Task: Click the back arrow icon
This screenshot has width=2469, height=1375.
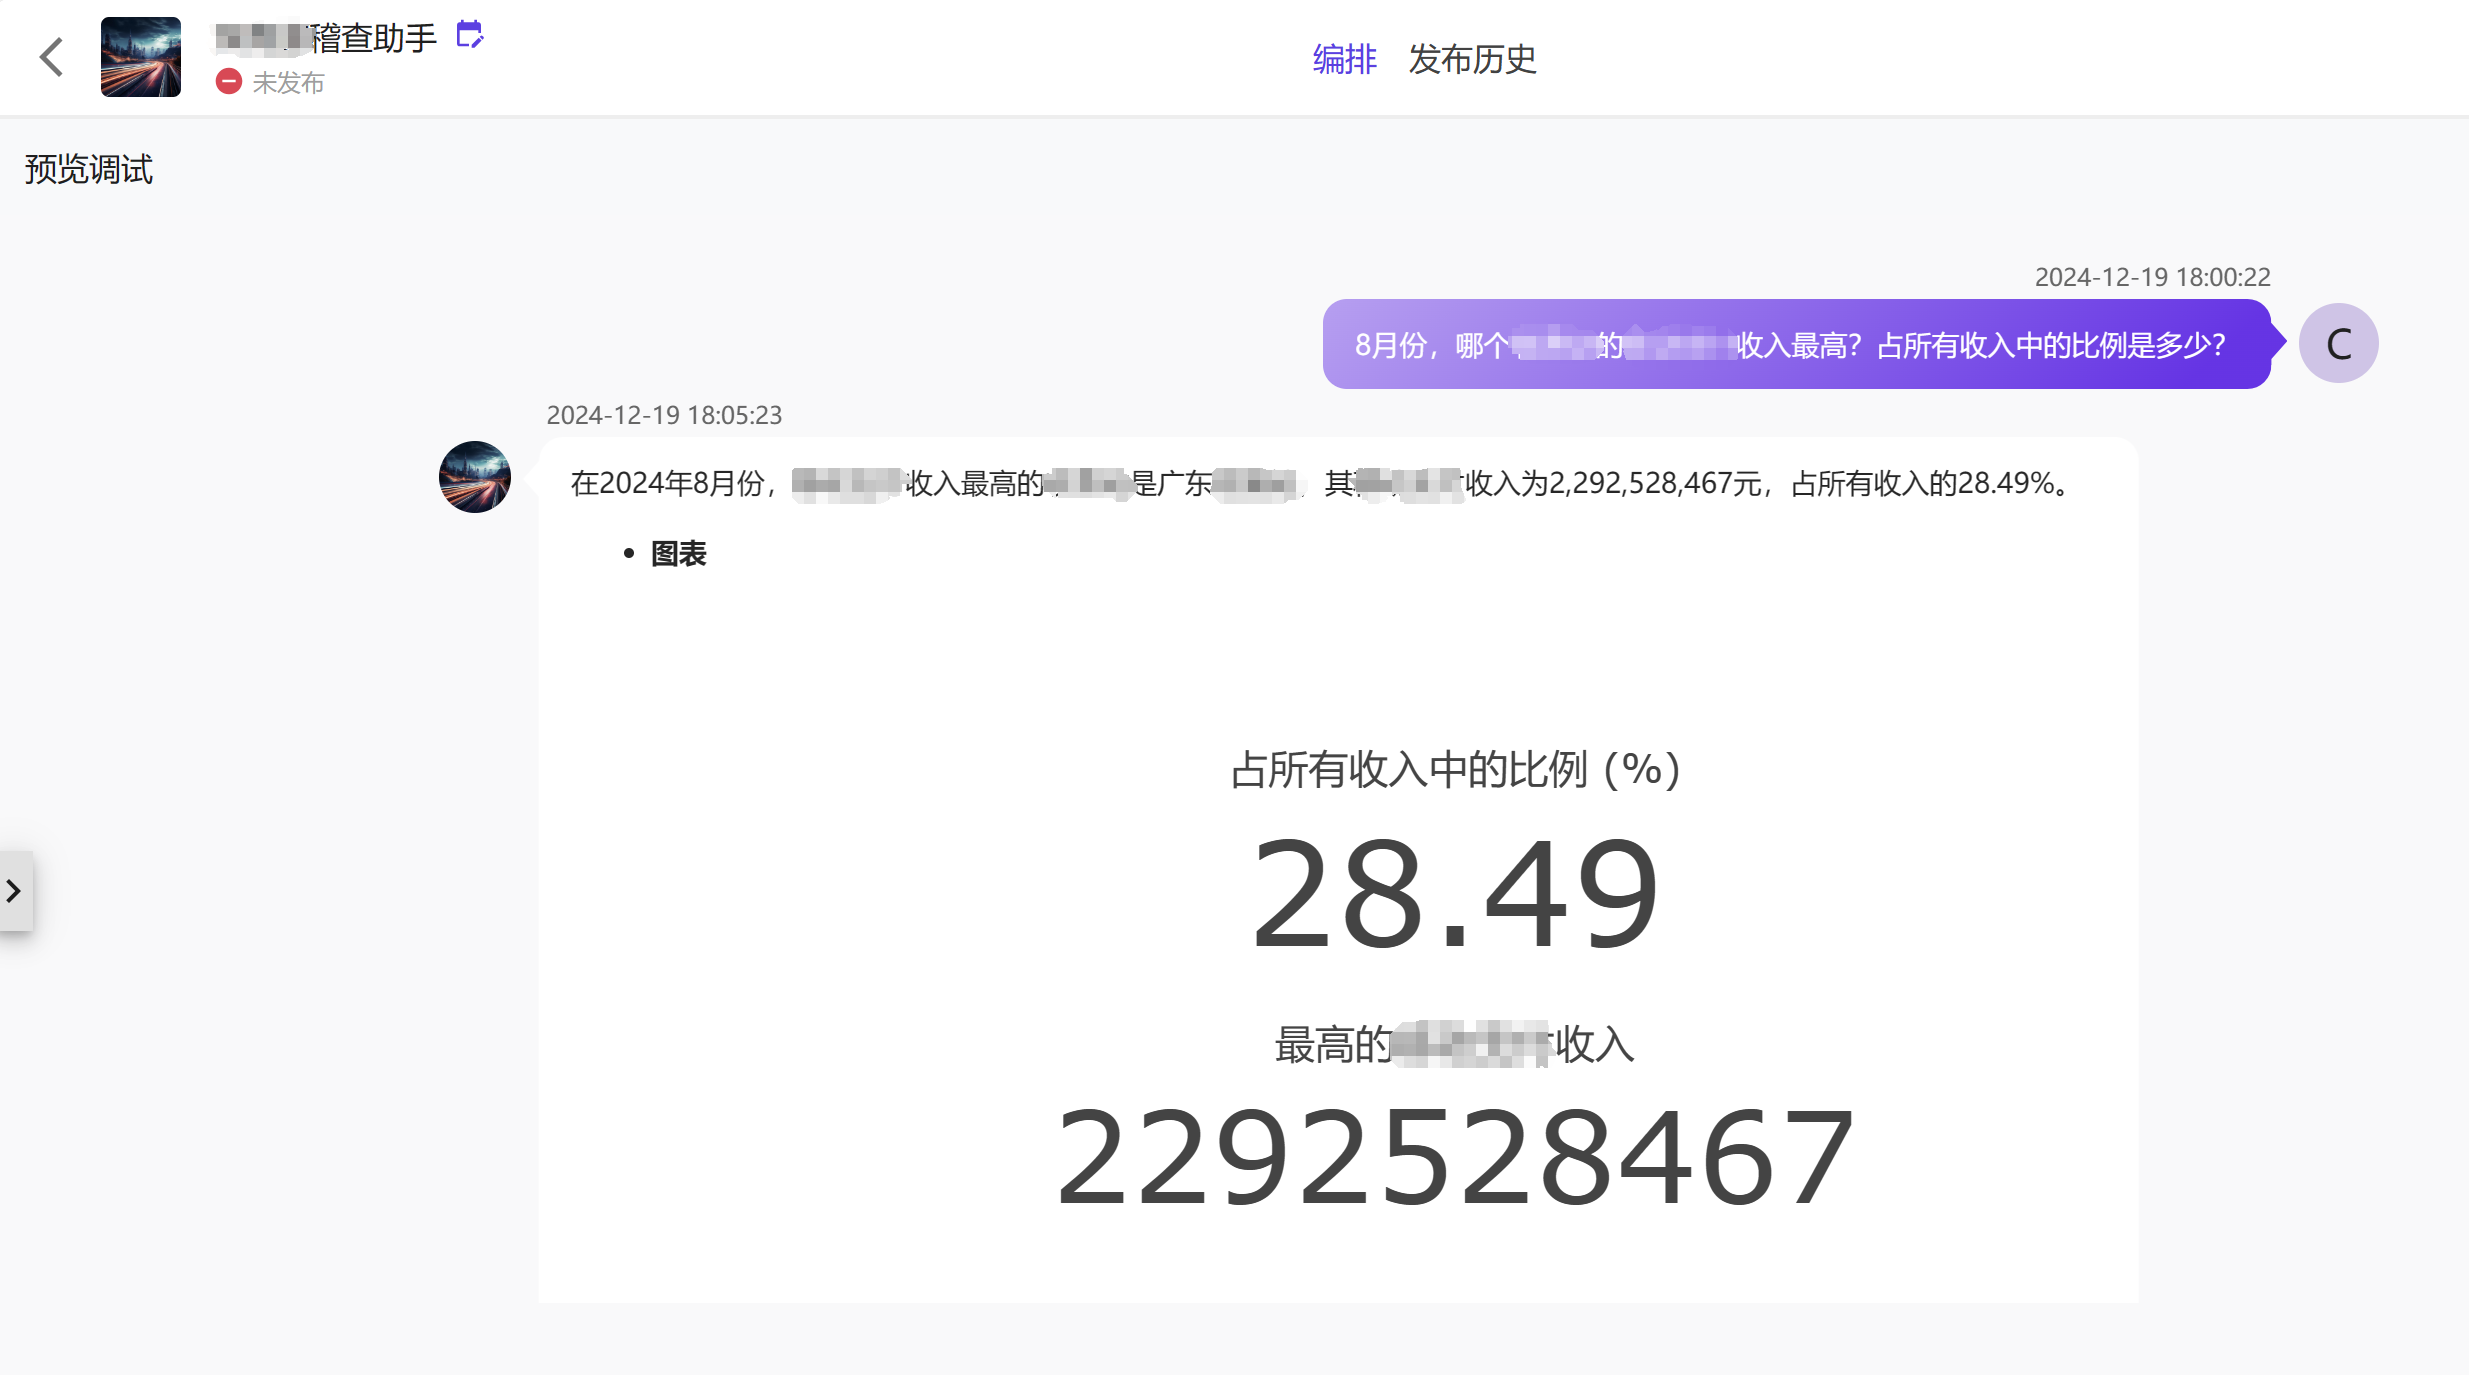Action: (52, 57)
